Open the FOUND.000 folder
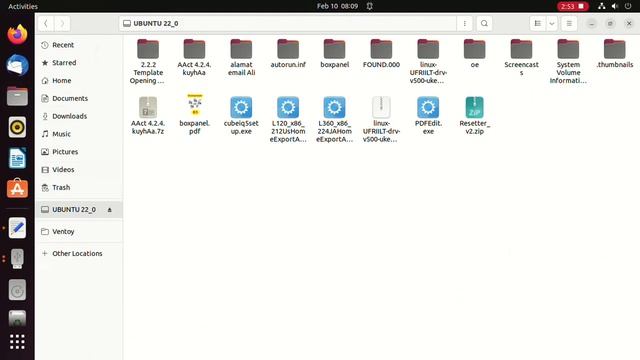 381,53
